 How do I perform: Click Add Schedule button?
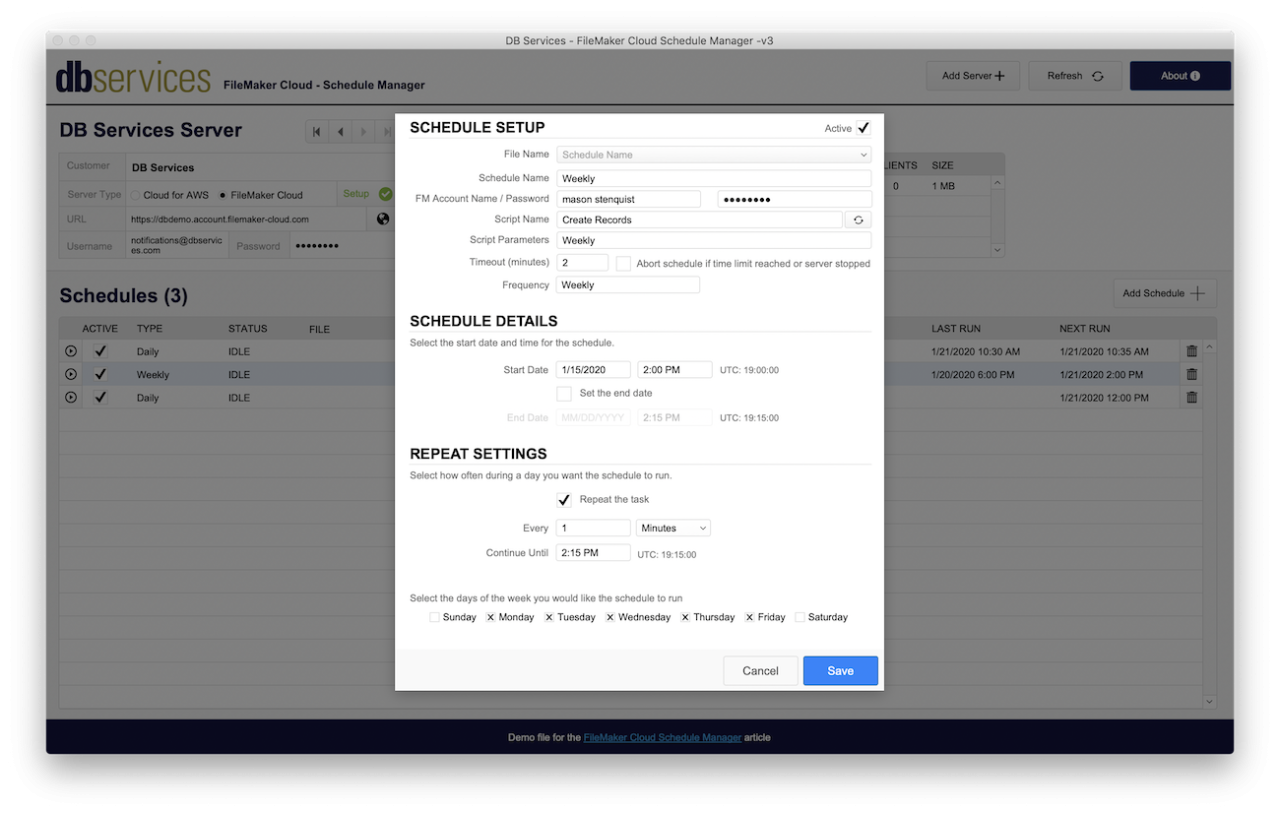1165,293
